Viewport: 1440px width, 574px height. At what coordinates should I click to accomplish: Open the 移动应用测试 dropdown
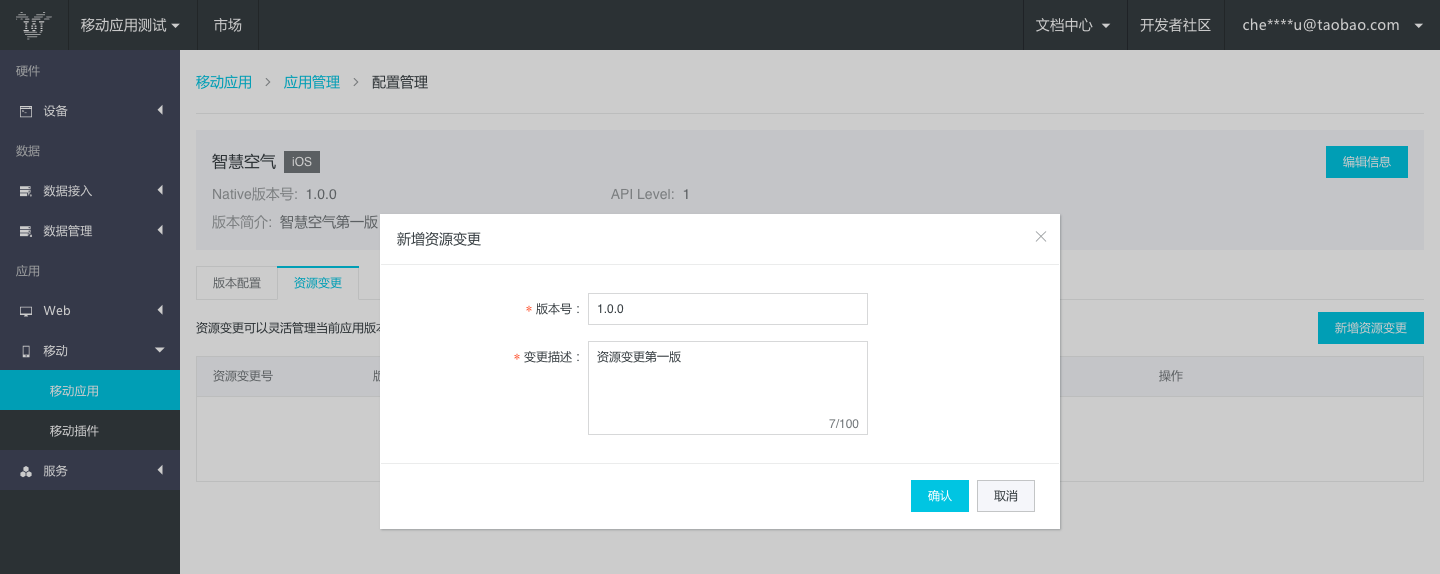tap(131, 25)
